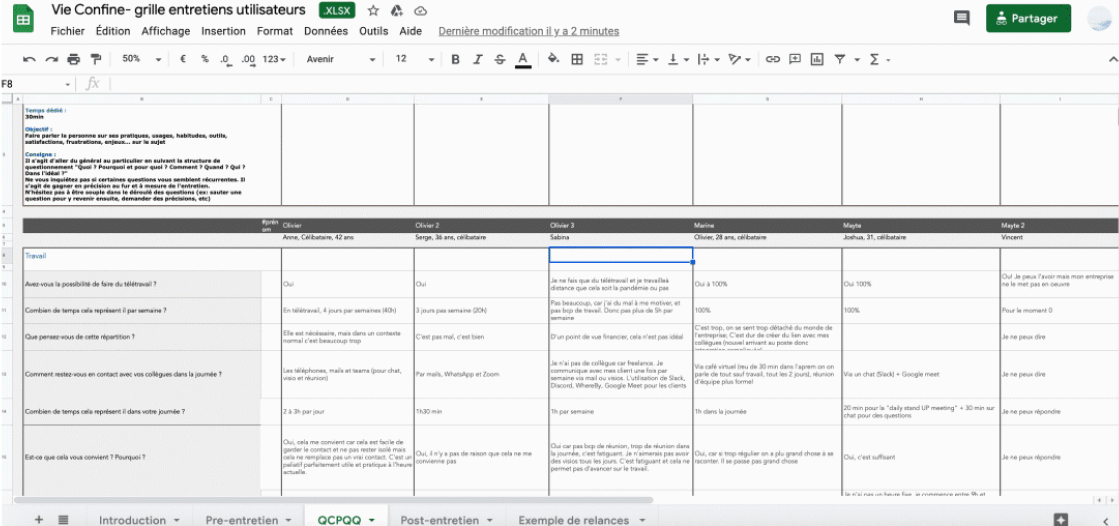Open the comment history icon
This screenshot has height=526, width=1119.
tap(962, 18)
